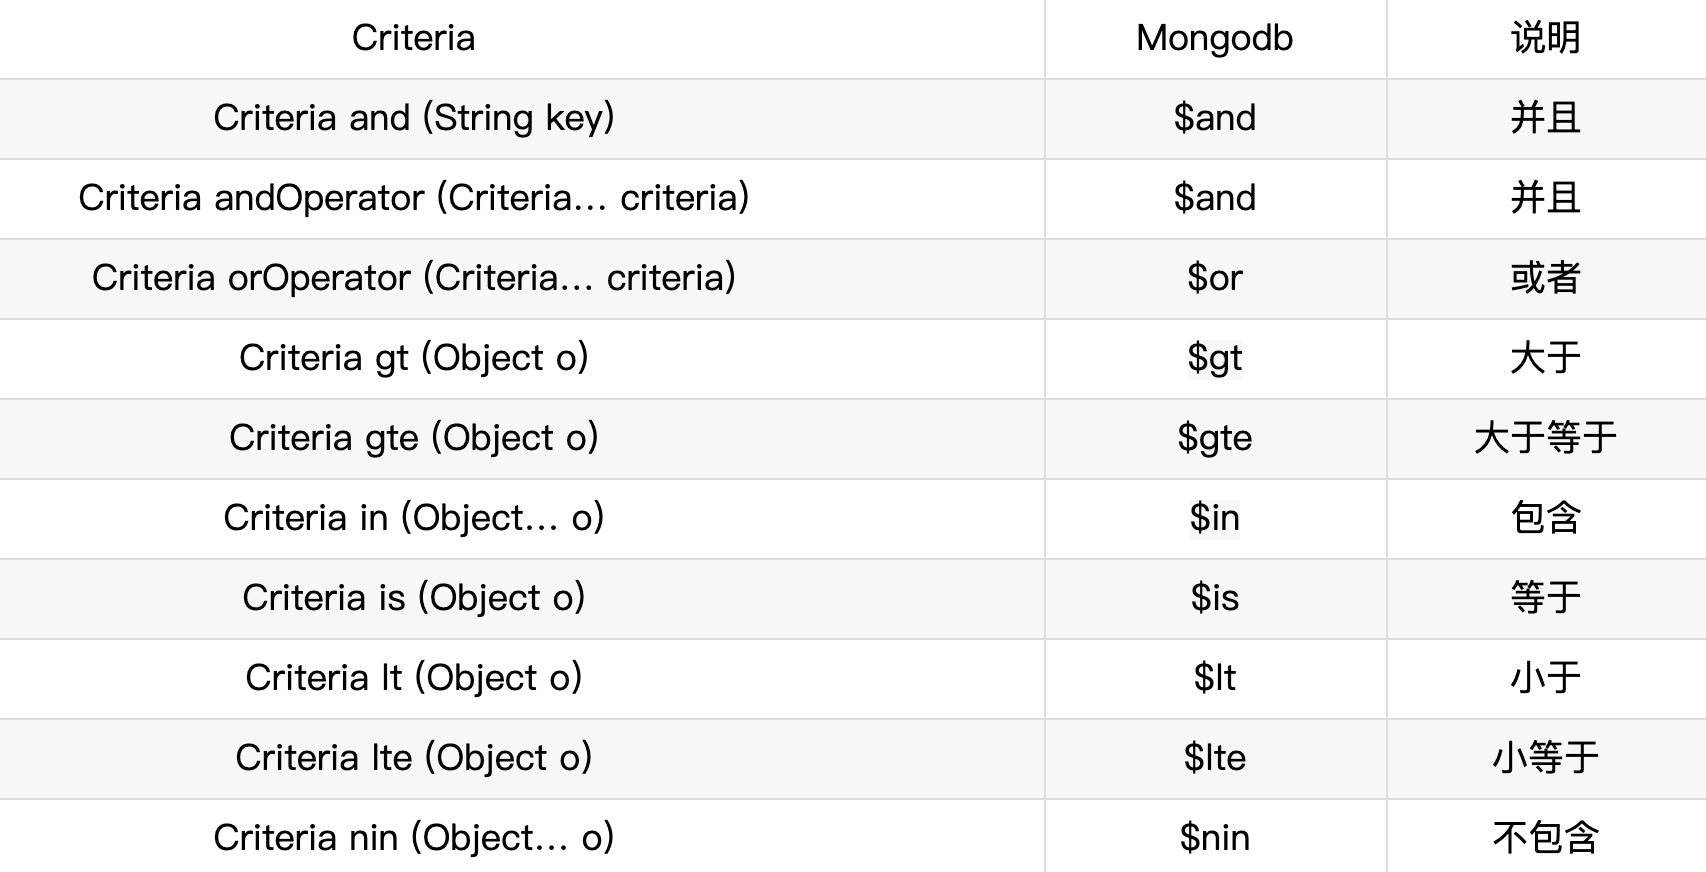1706x872 pixels.
Task: Select the $nin operator cell
Action: [x=1214, y=838]
